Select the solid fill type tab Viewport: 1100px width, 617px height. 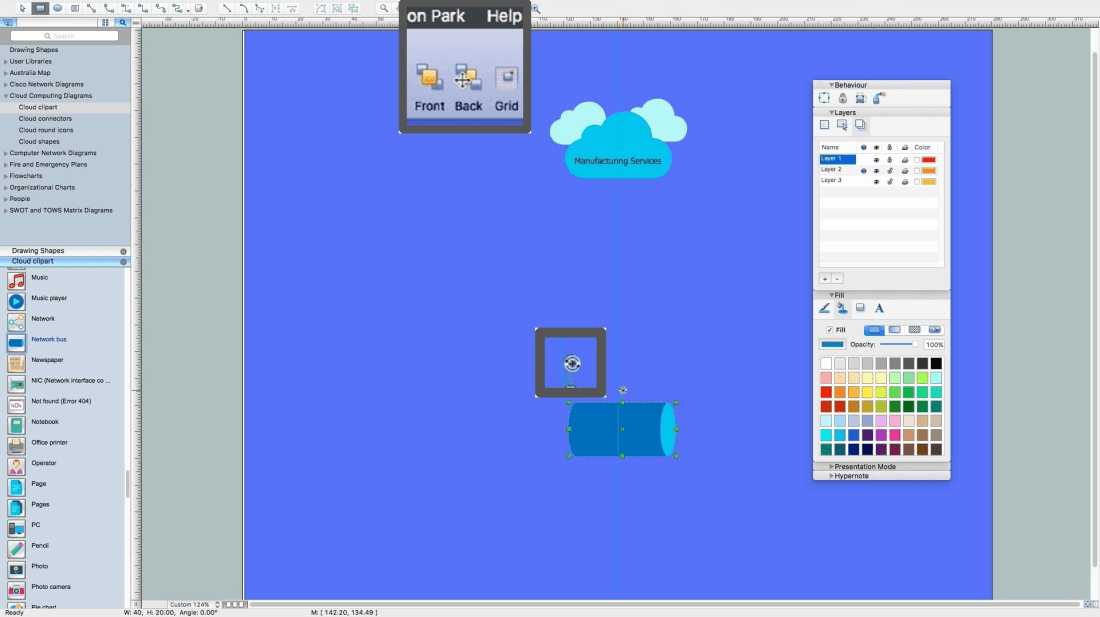pos(874,330)
